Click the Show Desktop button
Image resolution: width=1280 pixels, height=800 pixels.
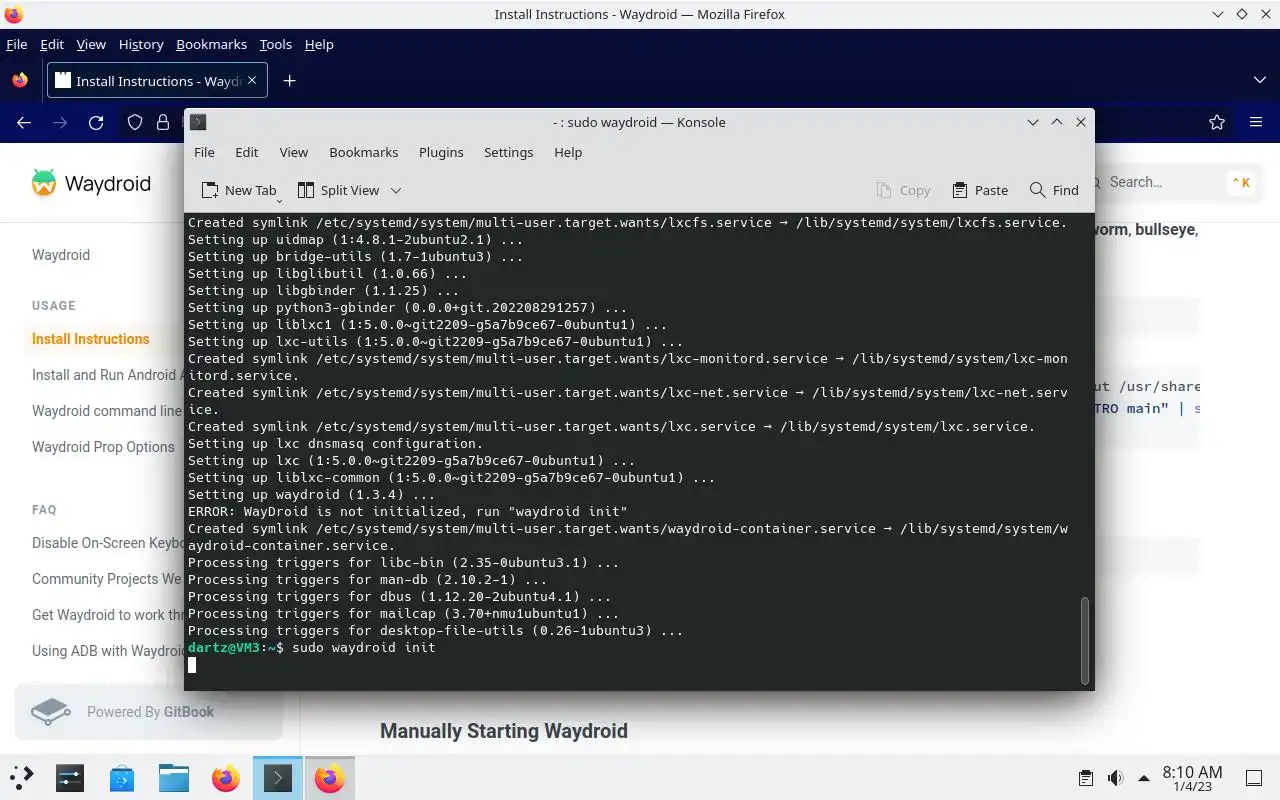tap(1253, 778)
